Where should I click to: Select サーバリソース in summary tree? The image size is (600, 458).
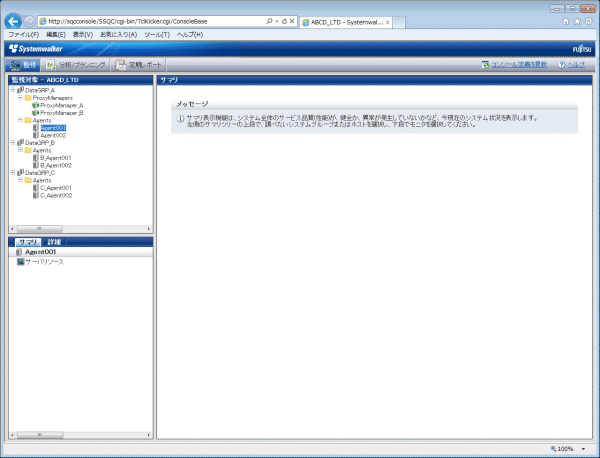44,262
